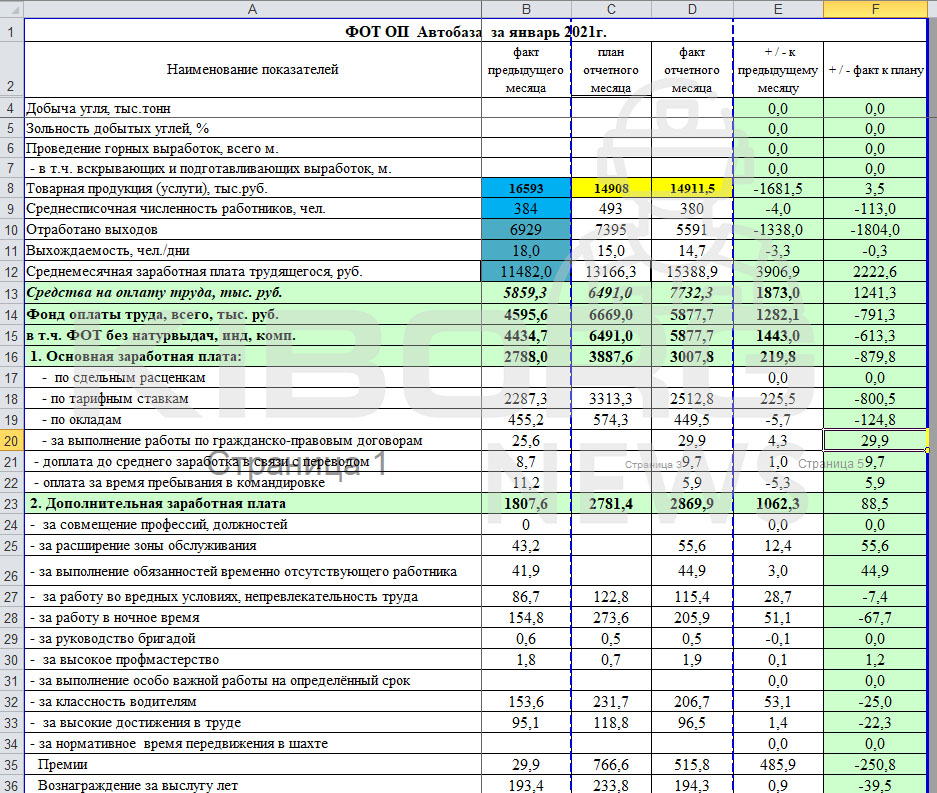Select column C by its header
This screenshot has width=937, height=793.
[611, 9]
